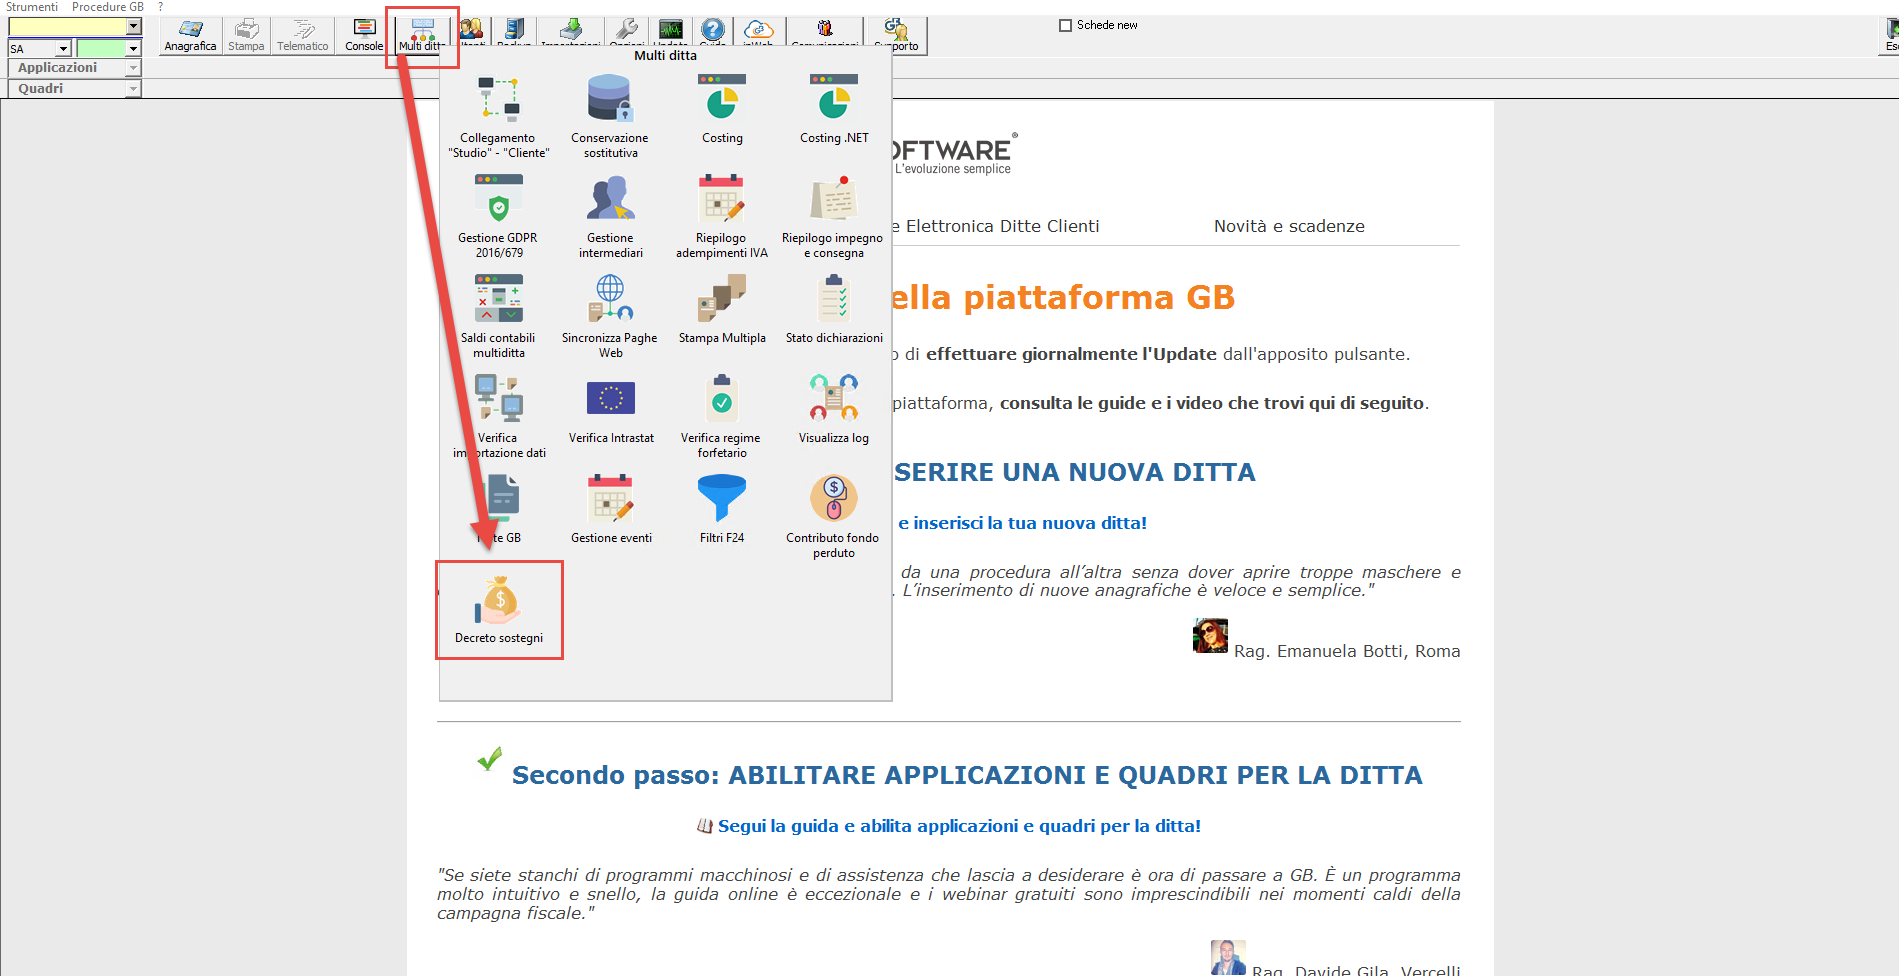
Task: Launch the Costing tool
Action: 722,109
